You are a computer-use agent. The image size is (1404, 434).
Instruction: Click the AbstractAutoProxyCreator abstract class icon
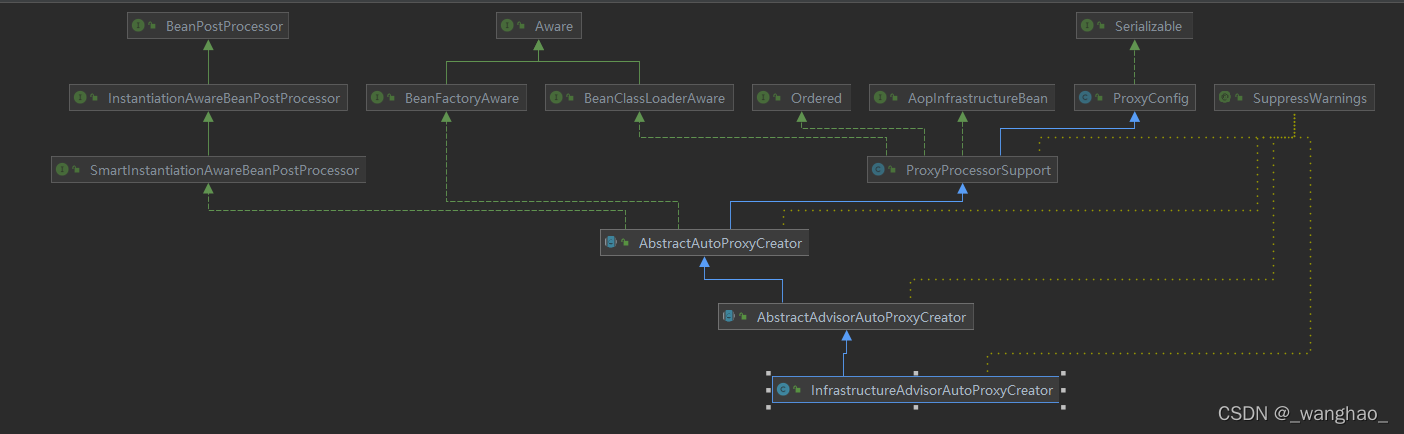pos(612,243)
